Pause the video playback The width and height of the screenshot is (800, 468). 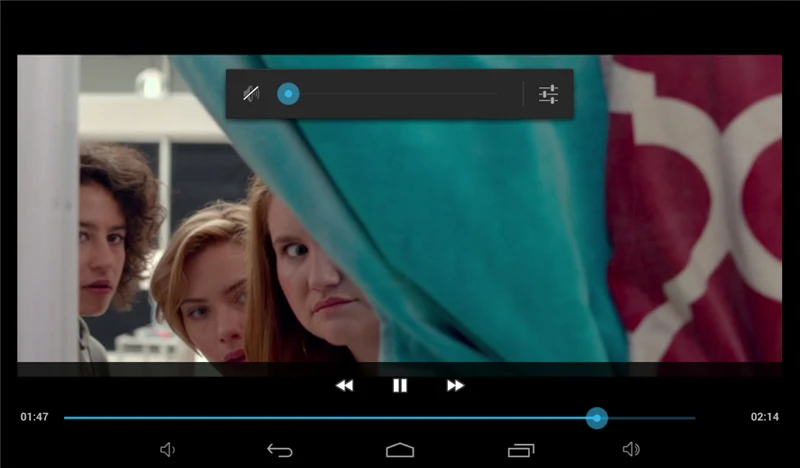click(x=400, y=386)
